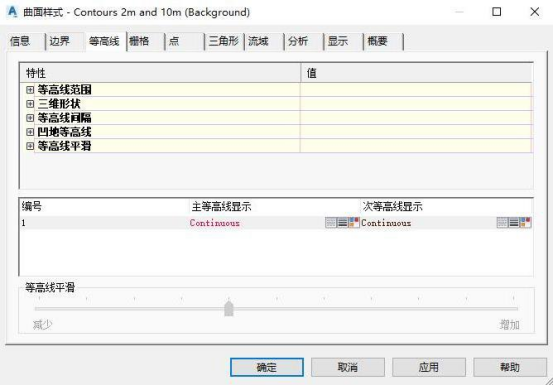
Task: Maximize the 曲面样式 dialog window
Action: [x=496, y=12]
